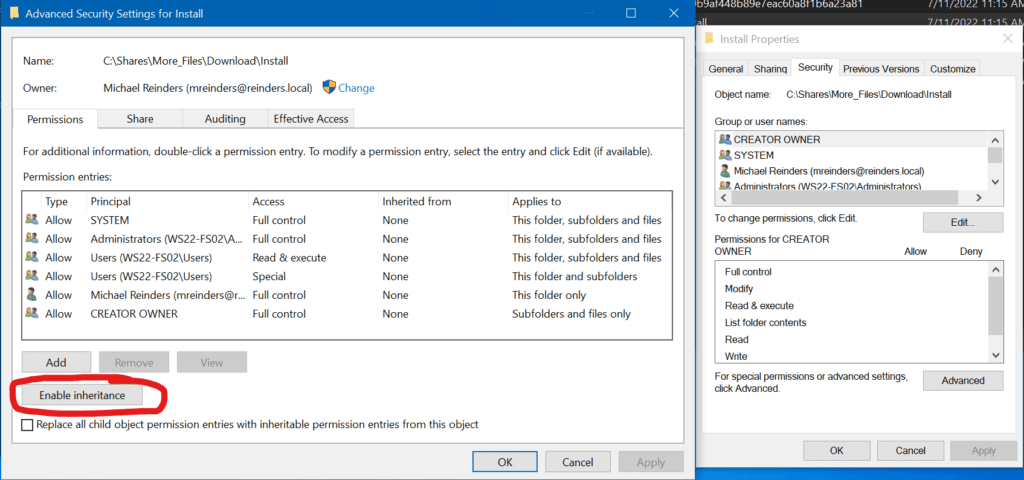Click the Change owner link
1024x480 pixels.
click(x=357, y=88)
